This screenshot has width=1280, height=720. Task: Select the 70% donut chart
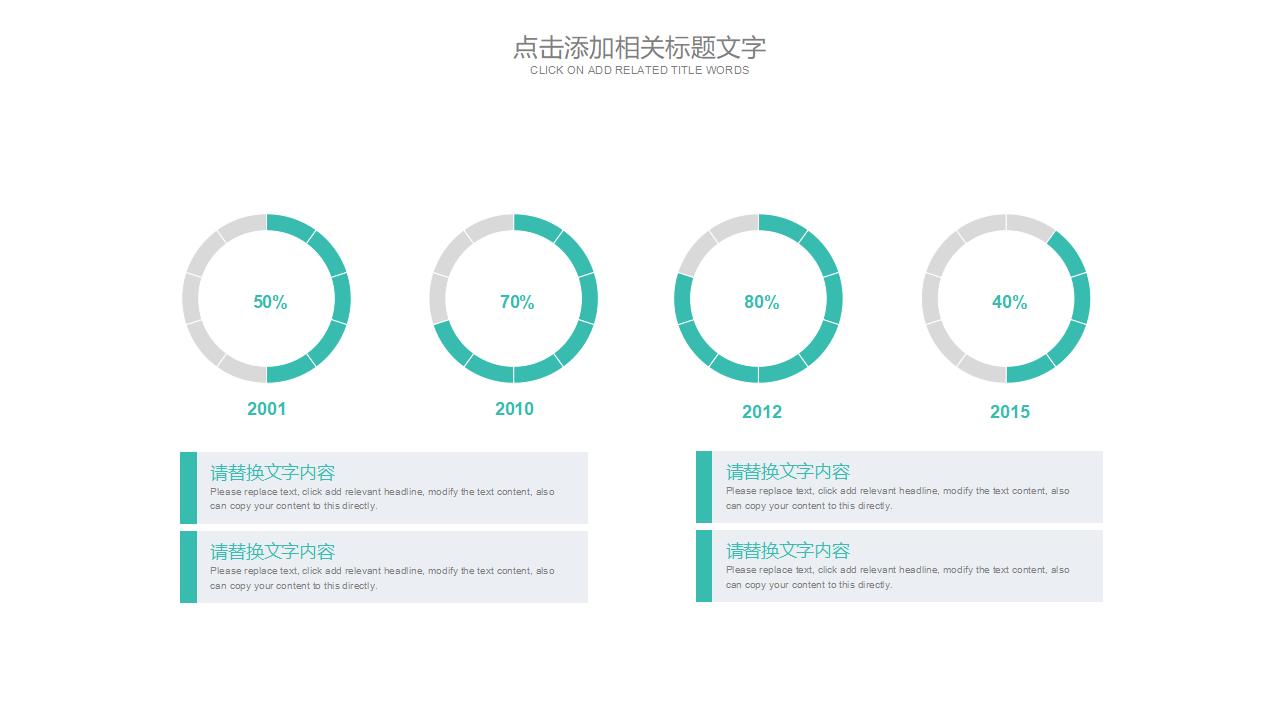(514, 298)
